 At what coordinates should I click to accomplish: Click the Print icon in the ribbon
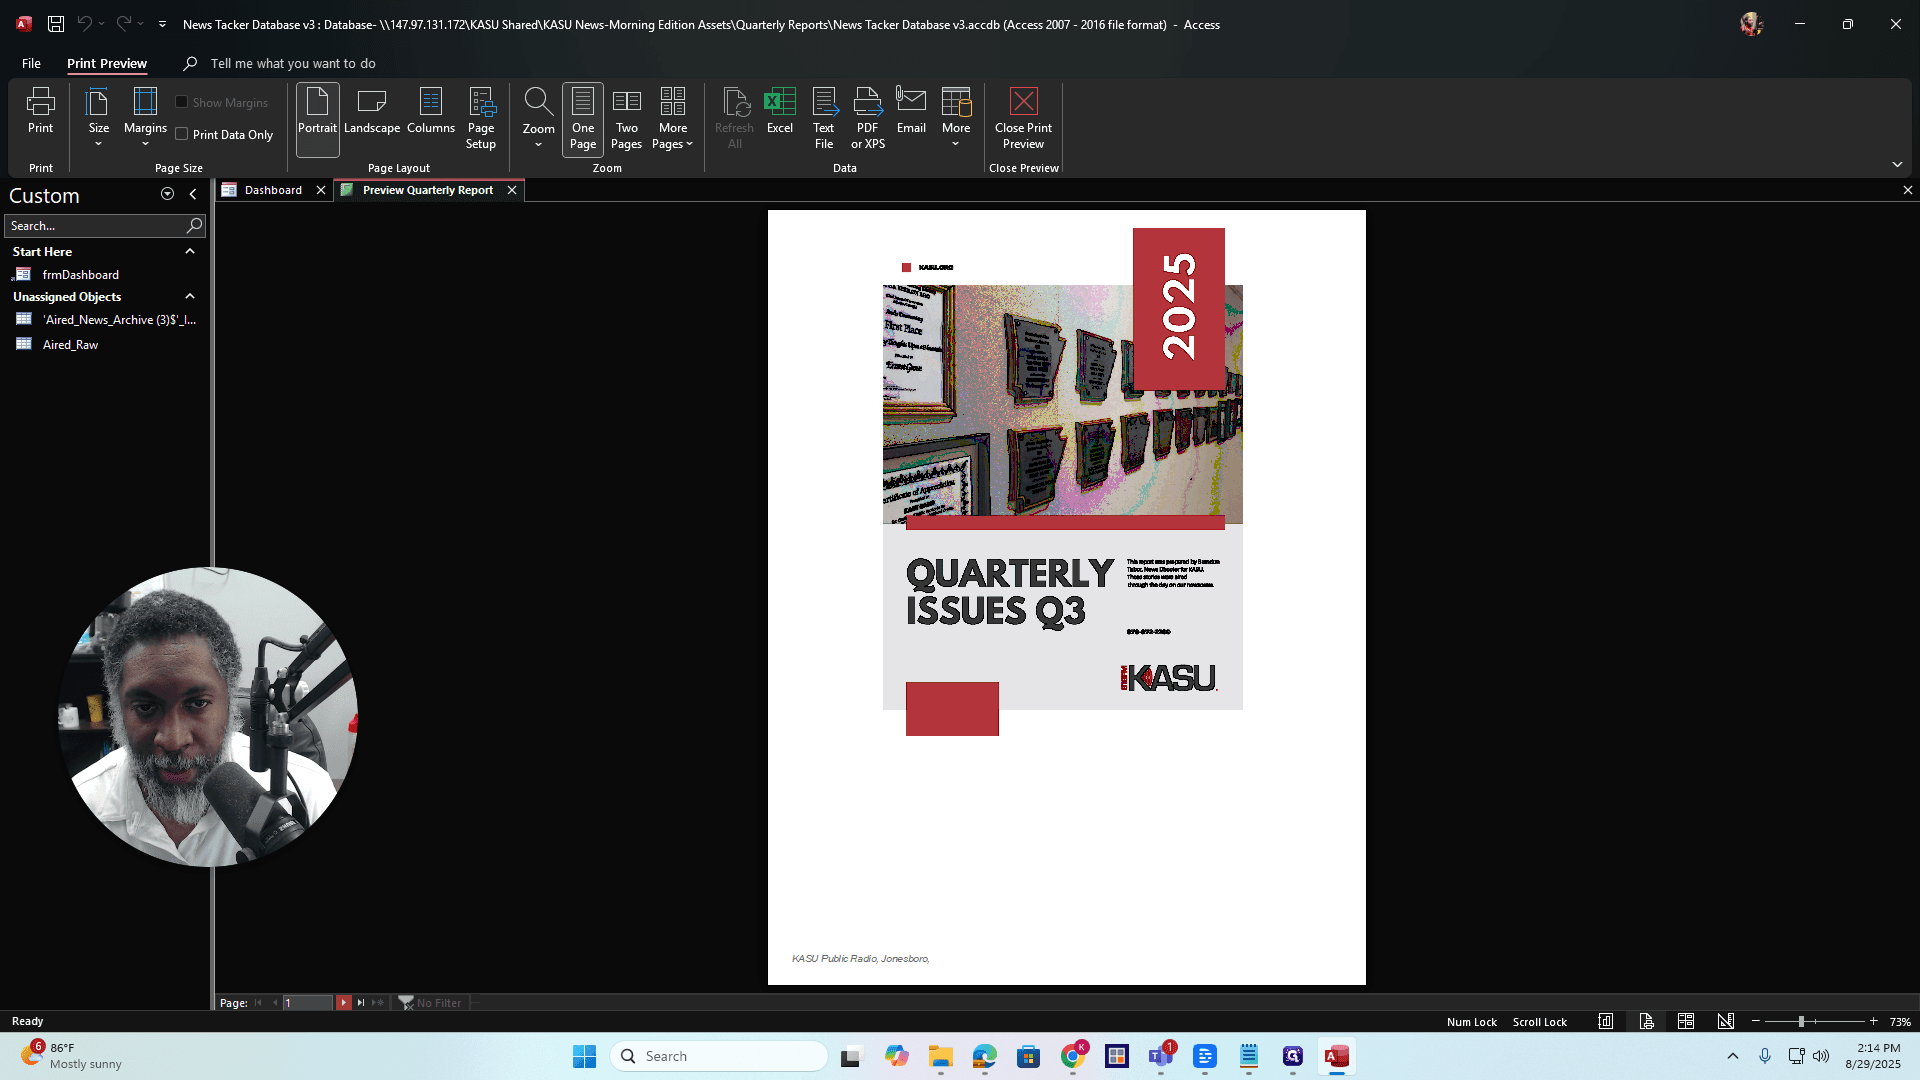(x=41, y=111)
